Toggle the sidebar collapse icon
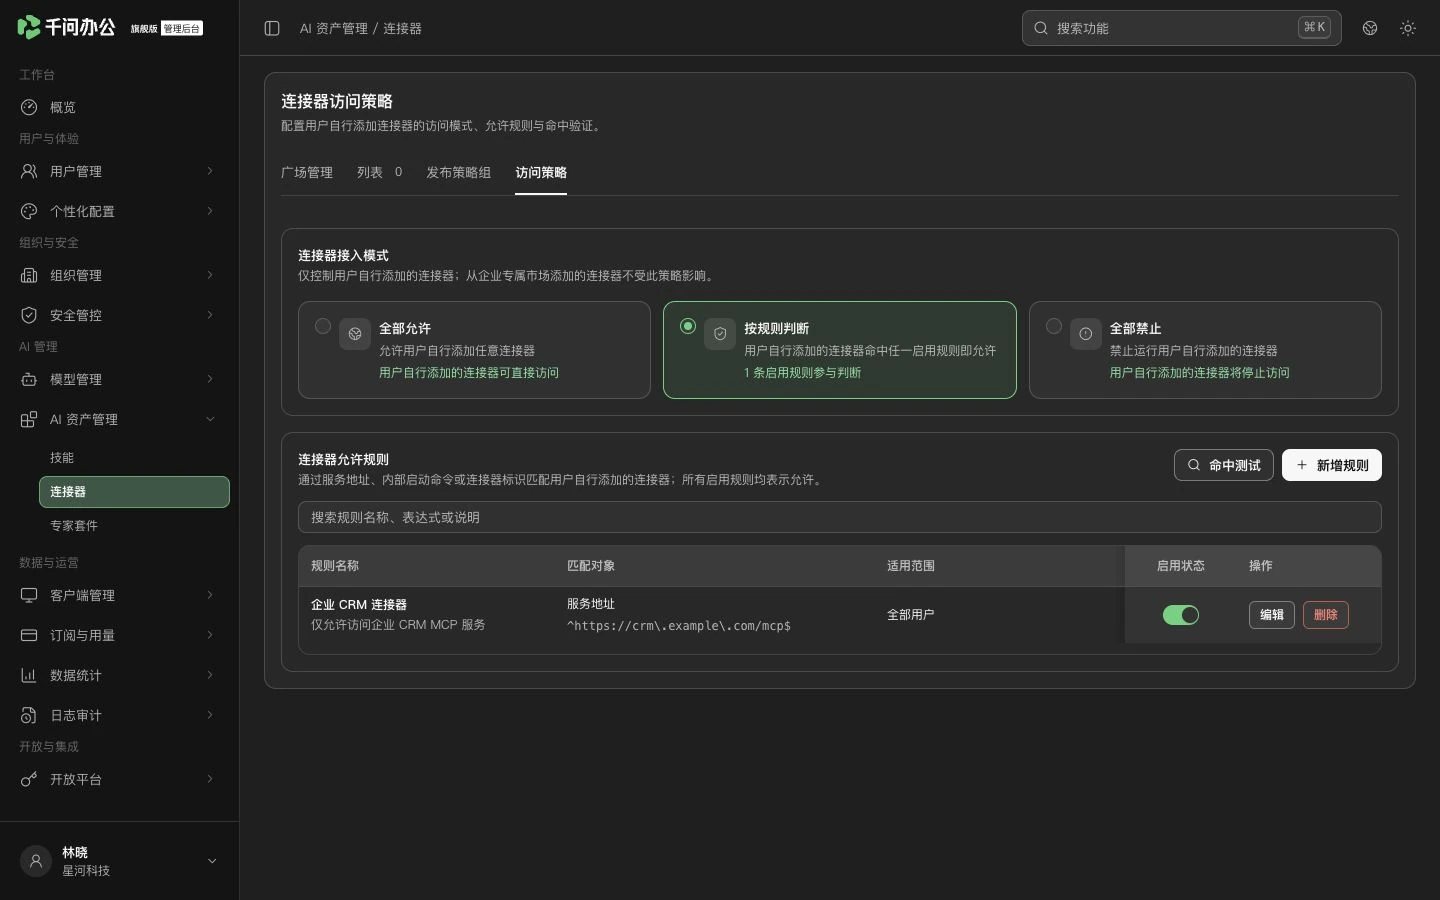The image size is (1440, 900). coord(272,28)
